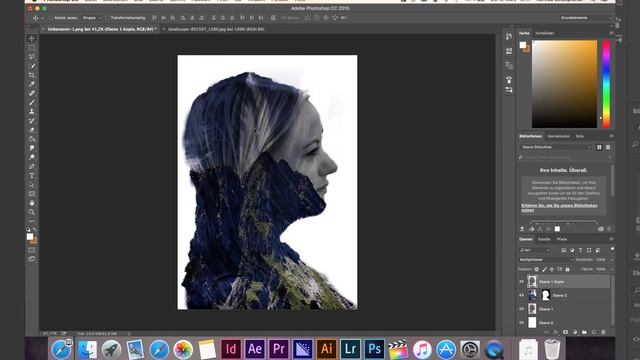
Task: Open the layer filter kind dropdown
Action: click(x=535, y=250)
